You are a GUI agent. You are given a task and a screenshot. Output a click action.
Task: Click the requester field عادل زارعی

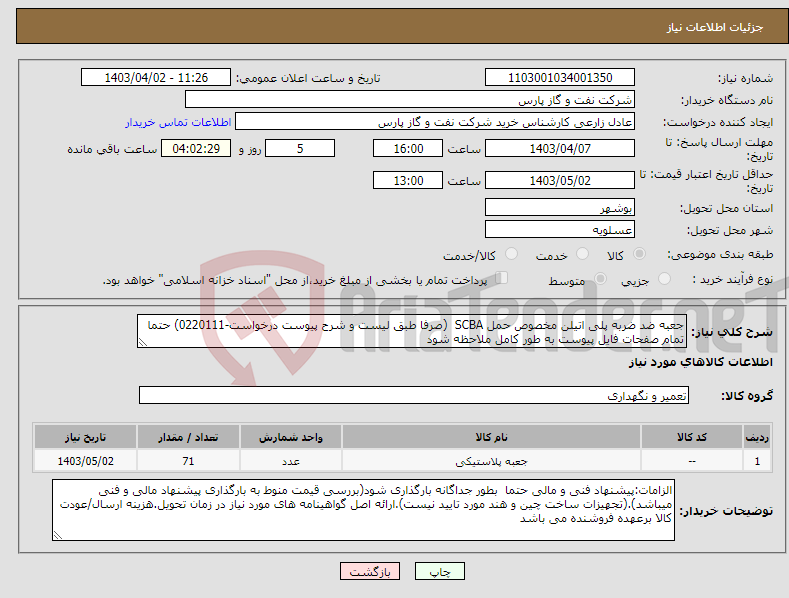(435, 122)
